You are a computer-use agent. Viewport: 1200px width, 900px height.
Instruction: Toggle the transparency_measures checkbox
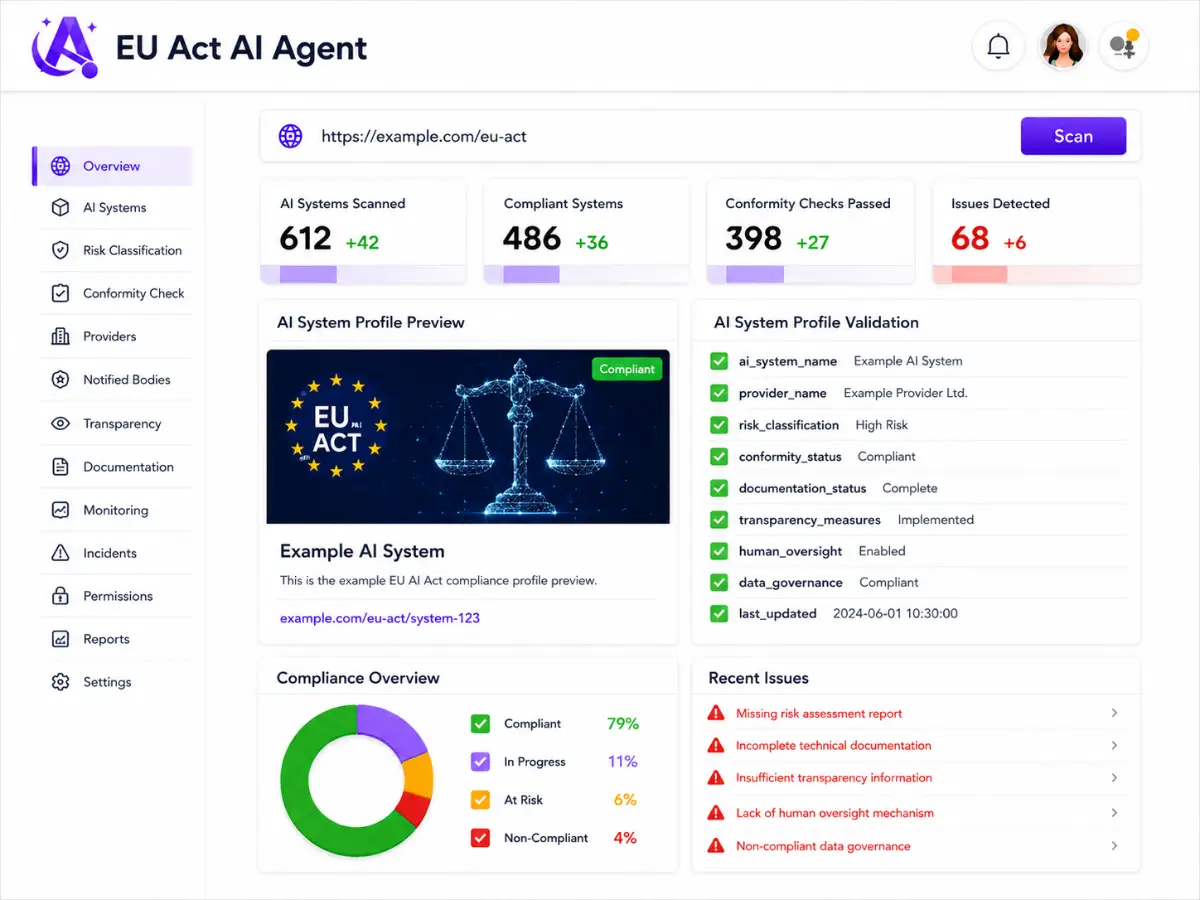(718, 520)
